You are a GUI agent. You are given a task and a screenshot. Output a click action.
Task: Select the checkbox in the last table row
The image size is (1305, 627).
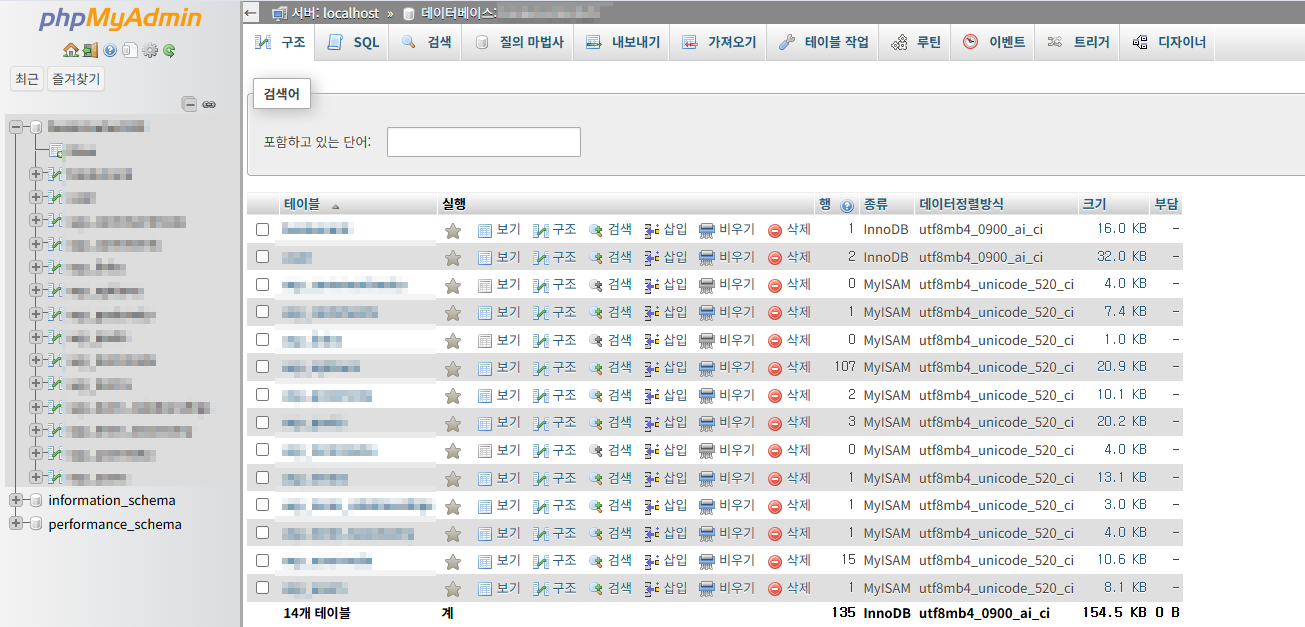coord(263,588)
